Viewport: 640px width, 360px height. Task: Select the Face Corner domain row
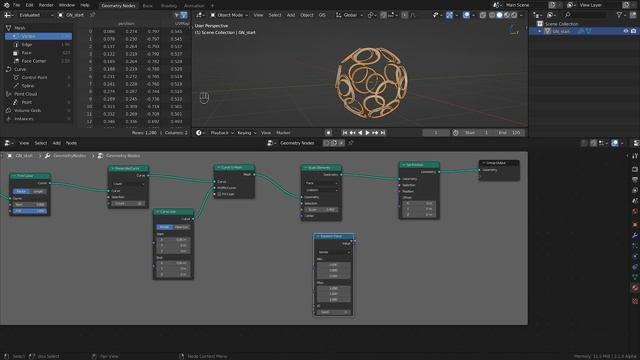[x=38, y=61]
